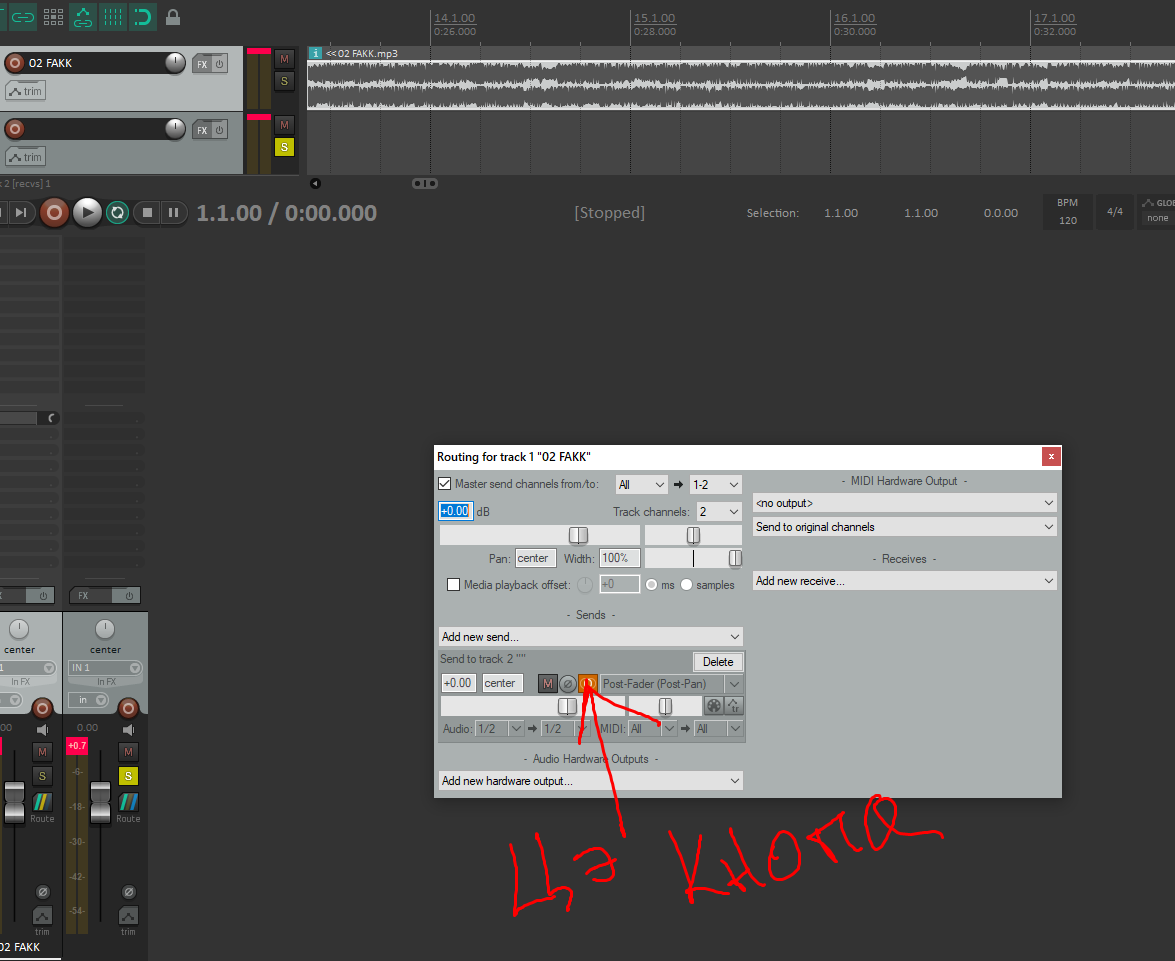Open the master send 'All' channels dropdown
This screenshot has height=961, width=1175.
pyautogui.click(x=641, y=485)
